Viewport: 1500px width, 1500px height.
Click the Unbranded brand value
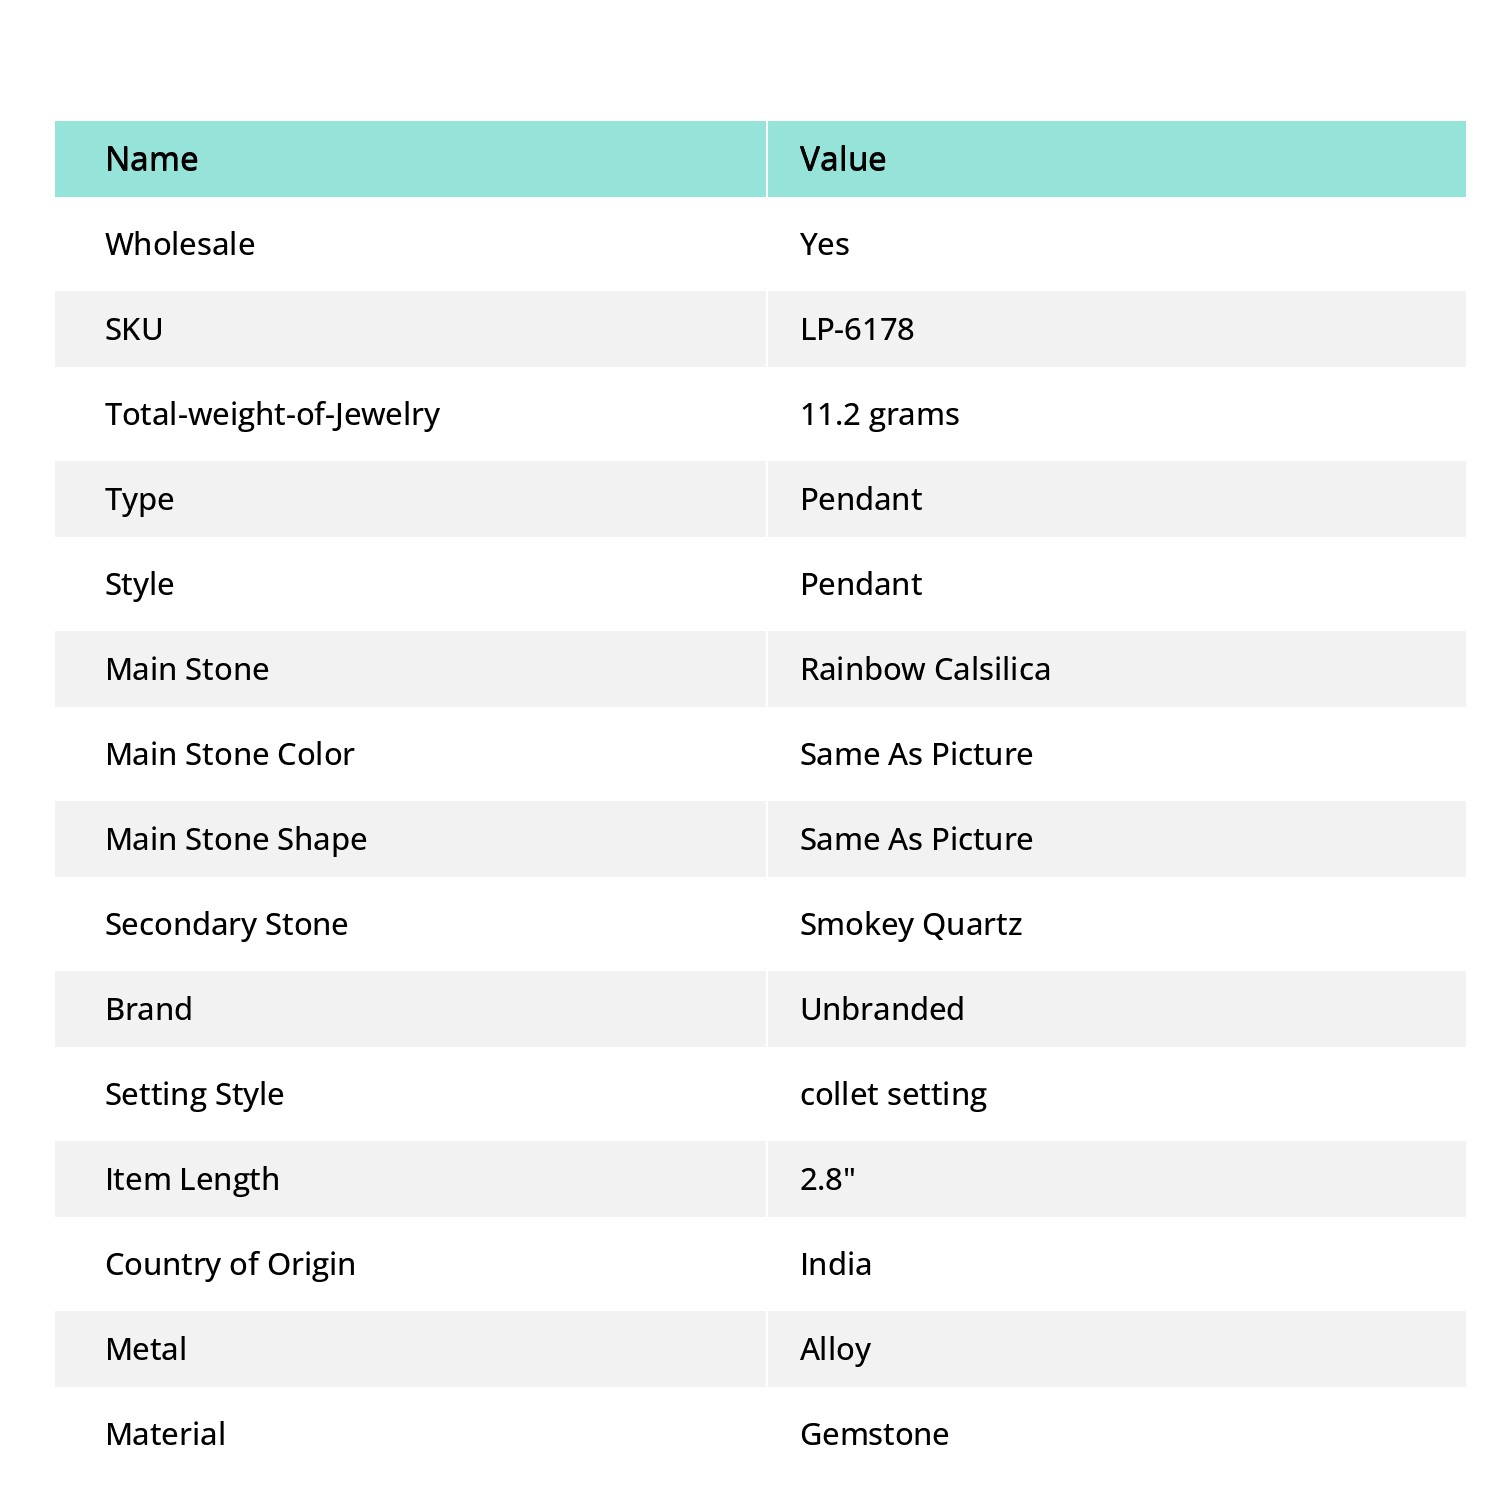(x=882, y=1009)
